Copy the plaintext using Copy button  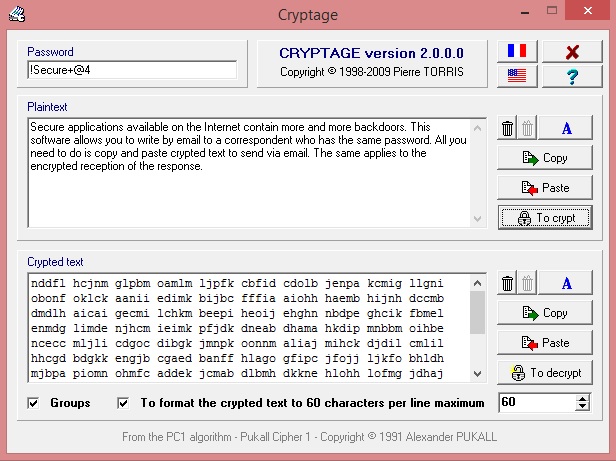pos(544,158)
